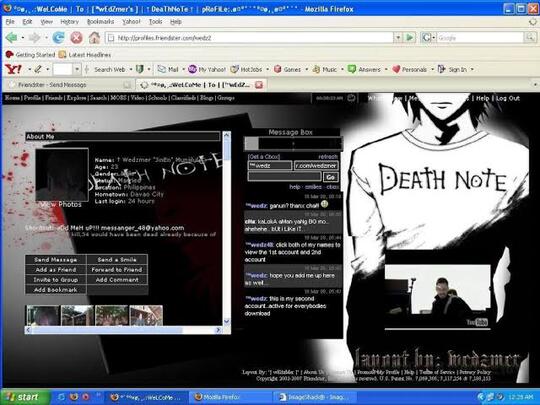The height and width of the screenshot is (405, 540).
Task: Click Forward to Friend button
Action: tap(117, 270)
